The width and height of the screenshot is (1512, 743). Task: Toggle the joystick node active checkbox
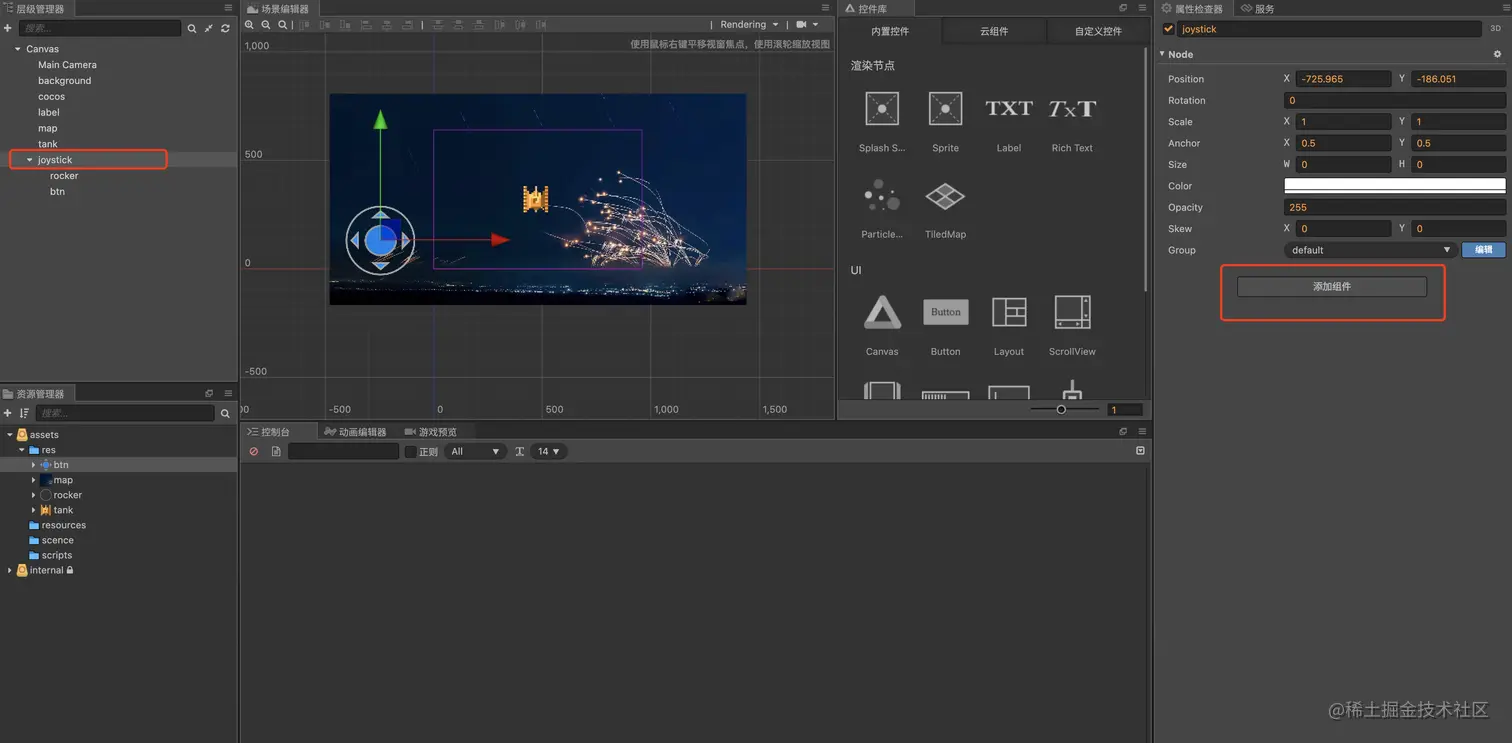tap(1168, 29)
